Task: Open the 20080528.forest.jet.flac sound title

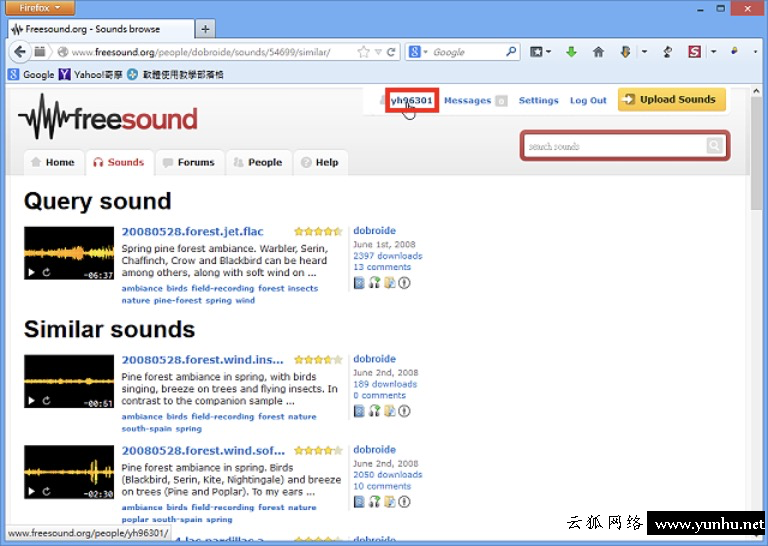Action: [192, 231]
